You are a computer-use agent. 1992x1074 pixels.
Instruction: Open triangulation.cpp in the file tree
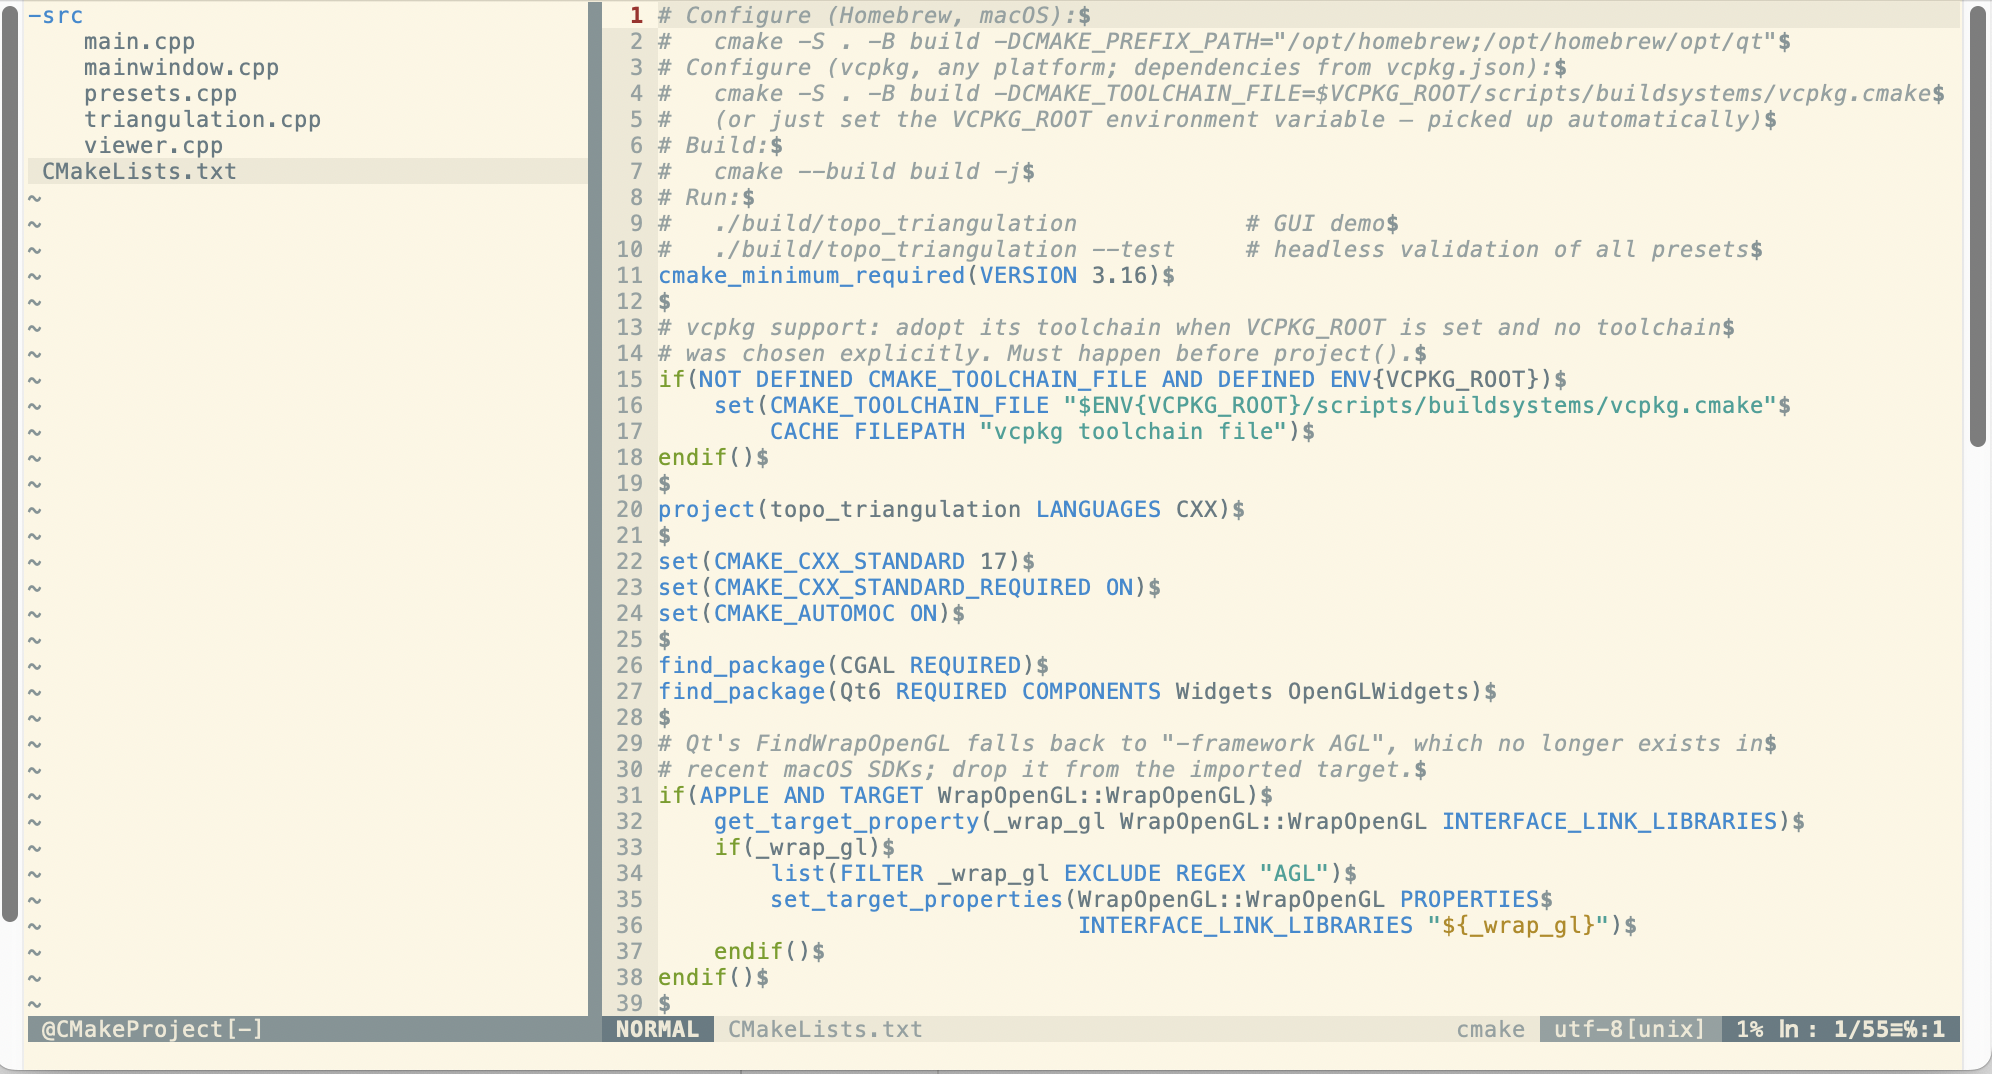click(202, 120)
